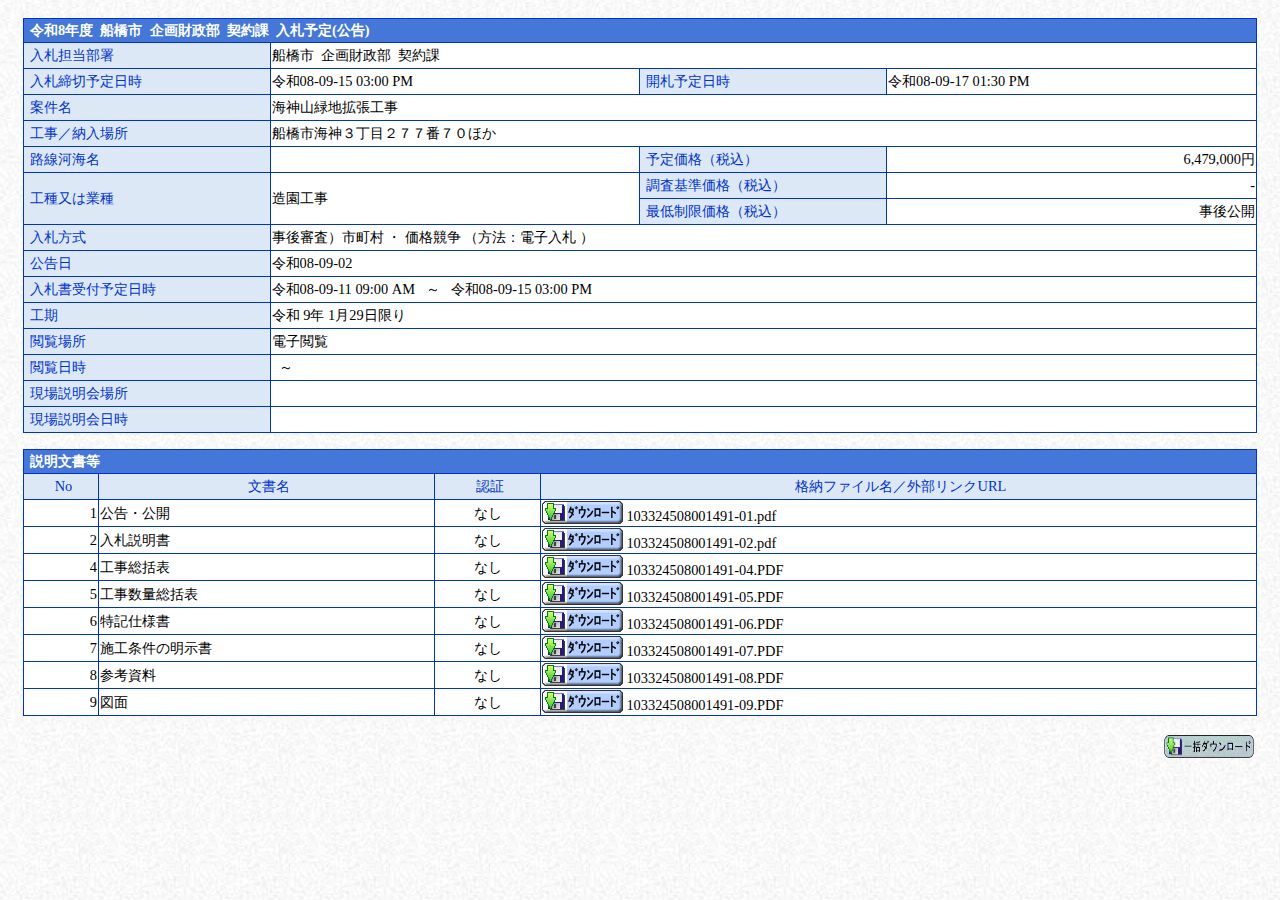Click the opening date 令和08-09-17 01:30 PM
This screenshot has width=1280, height=900.
click(958, 81)
